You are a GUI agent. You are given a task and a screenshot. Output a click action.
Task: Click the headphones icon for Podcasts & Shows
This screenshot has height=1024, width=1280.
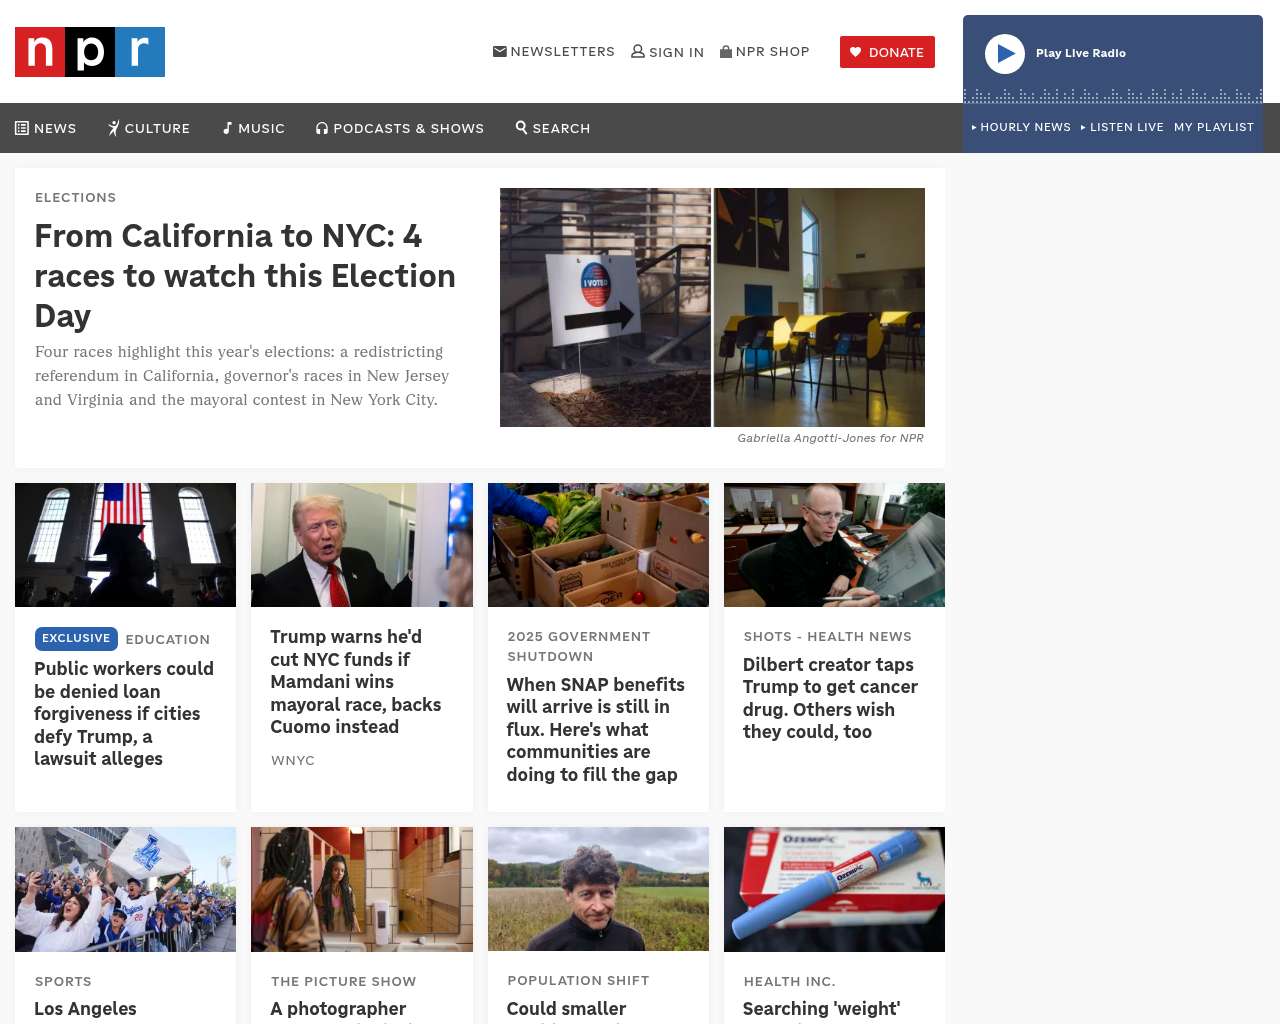coord(322,128)
